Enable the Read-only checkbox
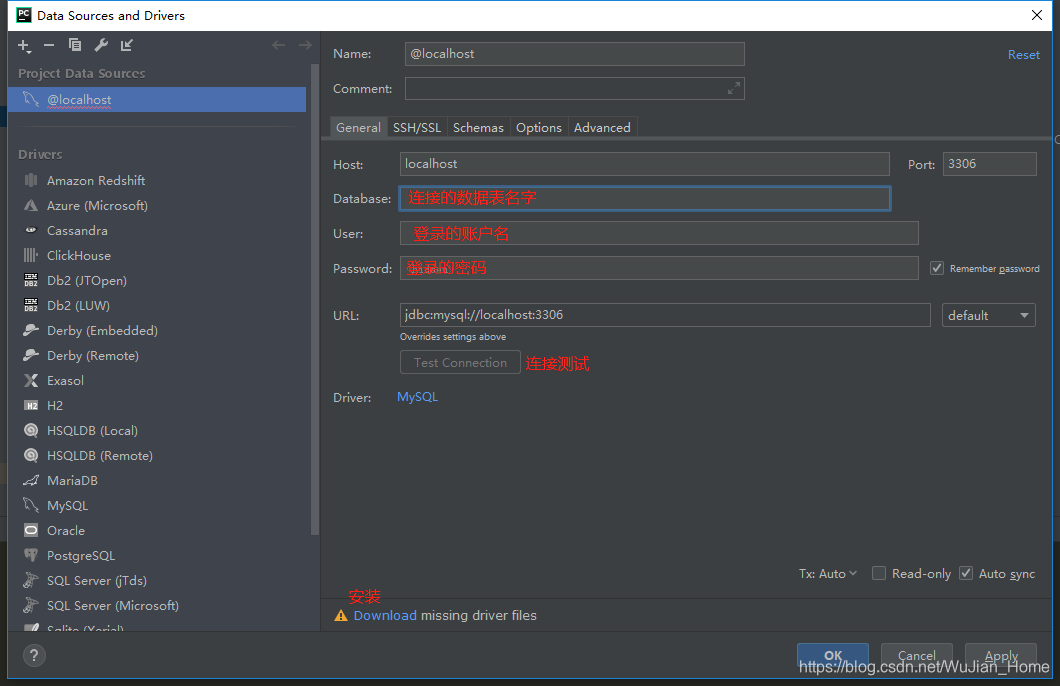 (879, 573)
